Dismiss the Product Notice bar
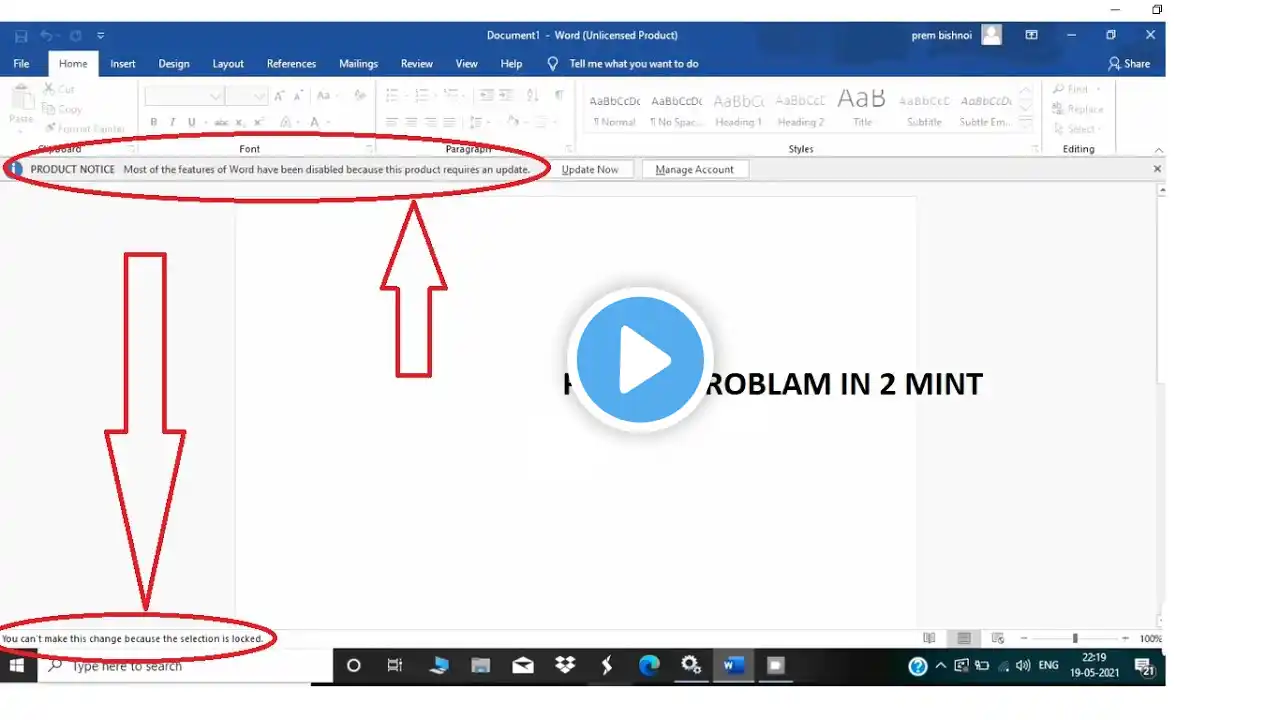1280x720 pixels. (1157, 169)
